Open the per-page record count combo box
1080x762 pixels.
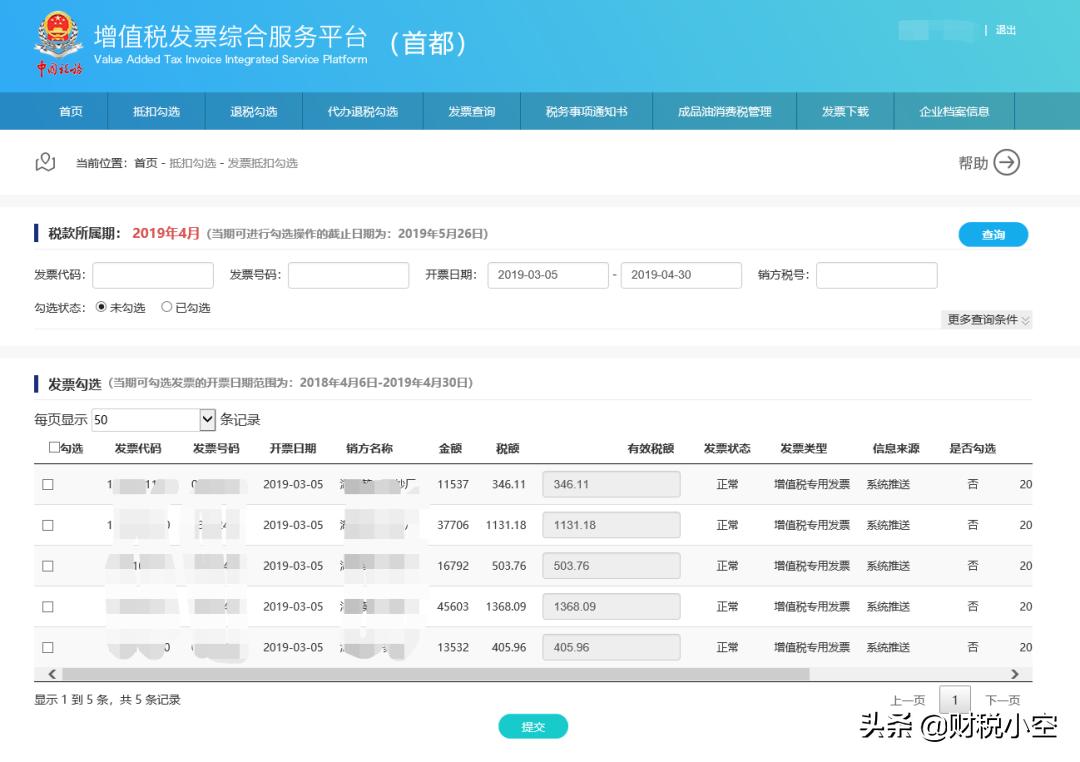click(x=150, y=419)
